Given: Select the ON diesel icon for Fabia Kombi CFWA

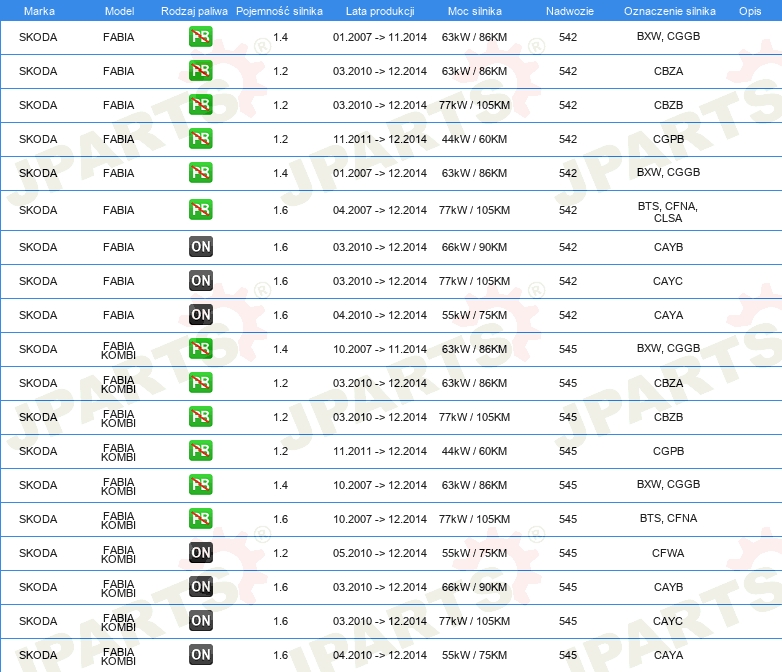Looking at the screenshot, I should [200, 552].
